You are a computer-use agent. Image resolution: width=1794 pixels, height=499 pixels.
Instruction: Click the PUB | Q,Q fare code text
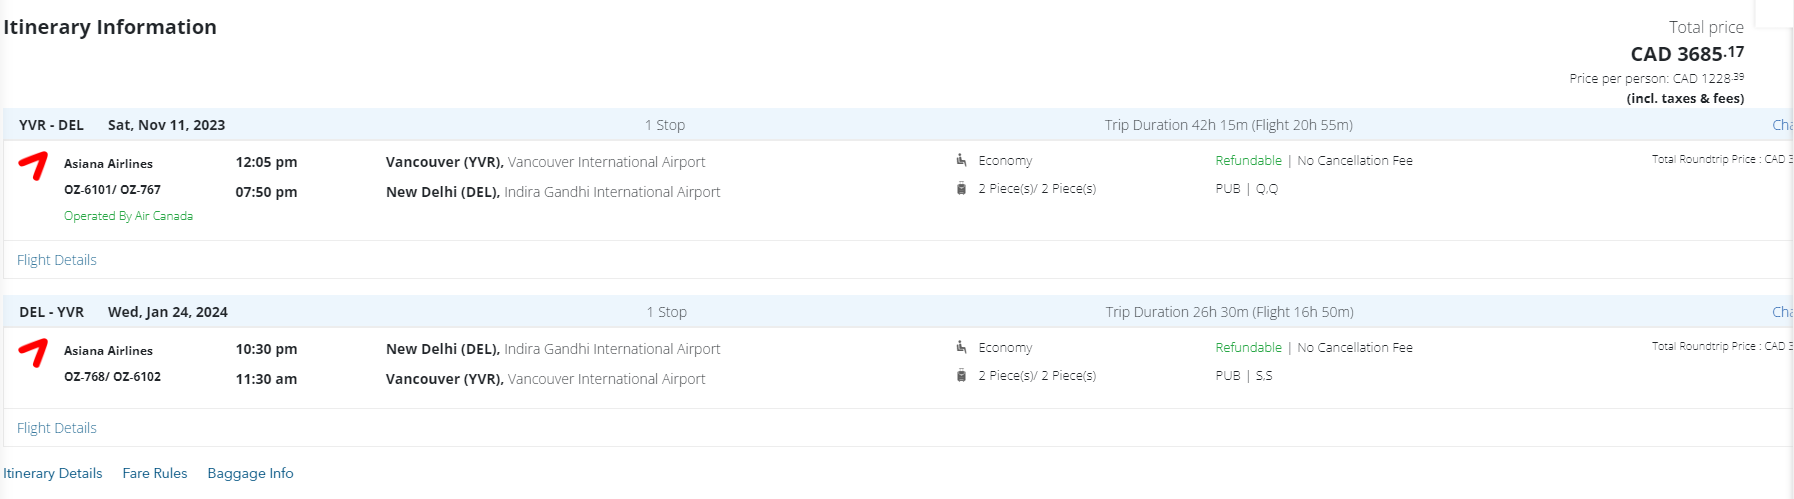[1246, 188]
